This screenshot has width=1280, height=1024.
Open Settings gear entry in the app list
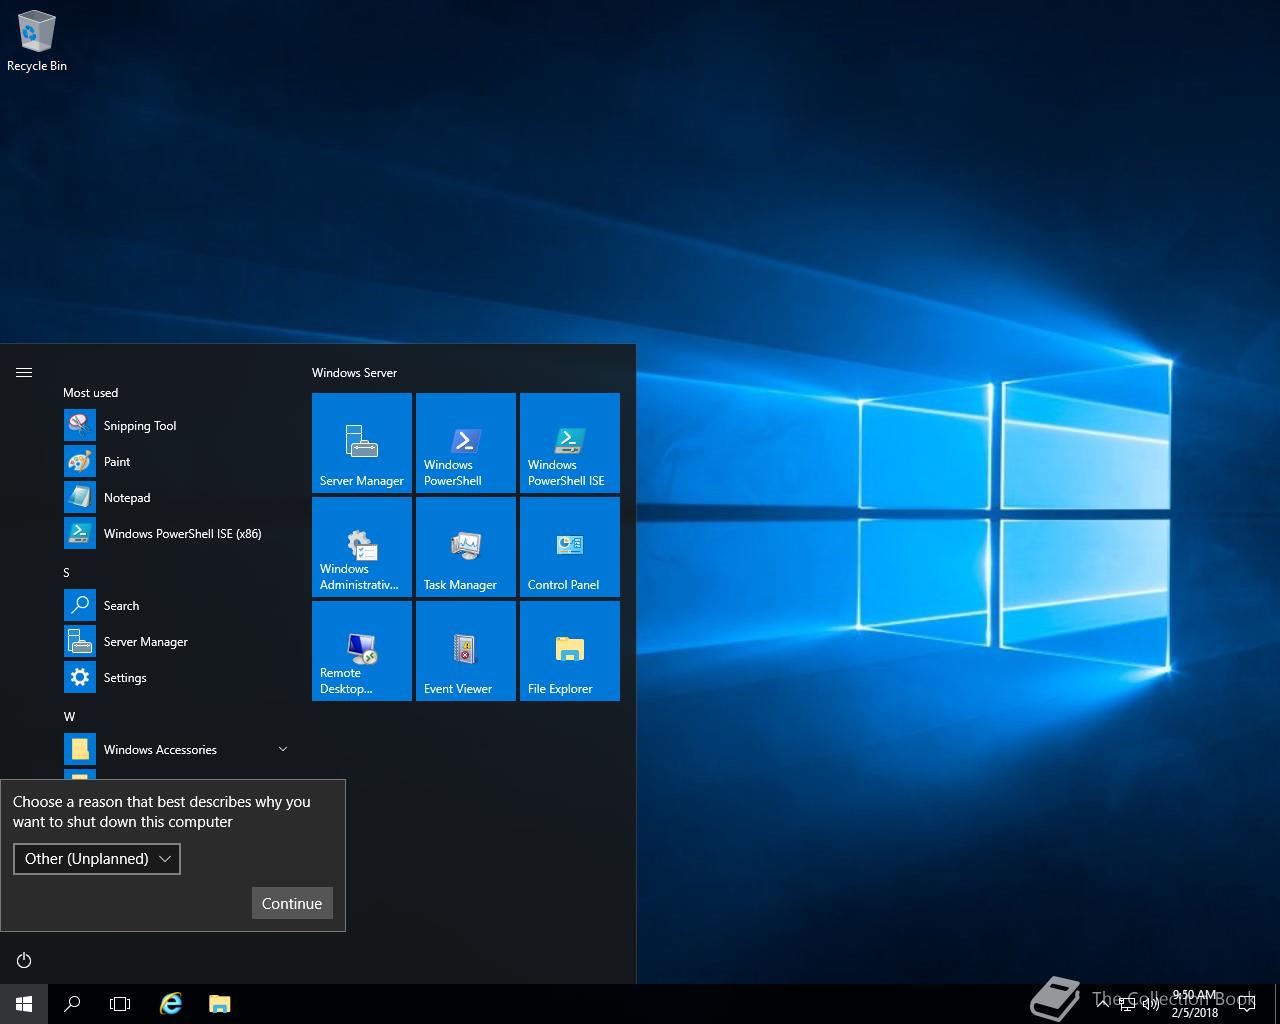[x=175, y=678]
